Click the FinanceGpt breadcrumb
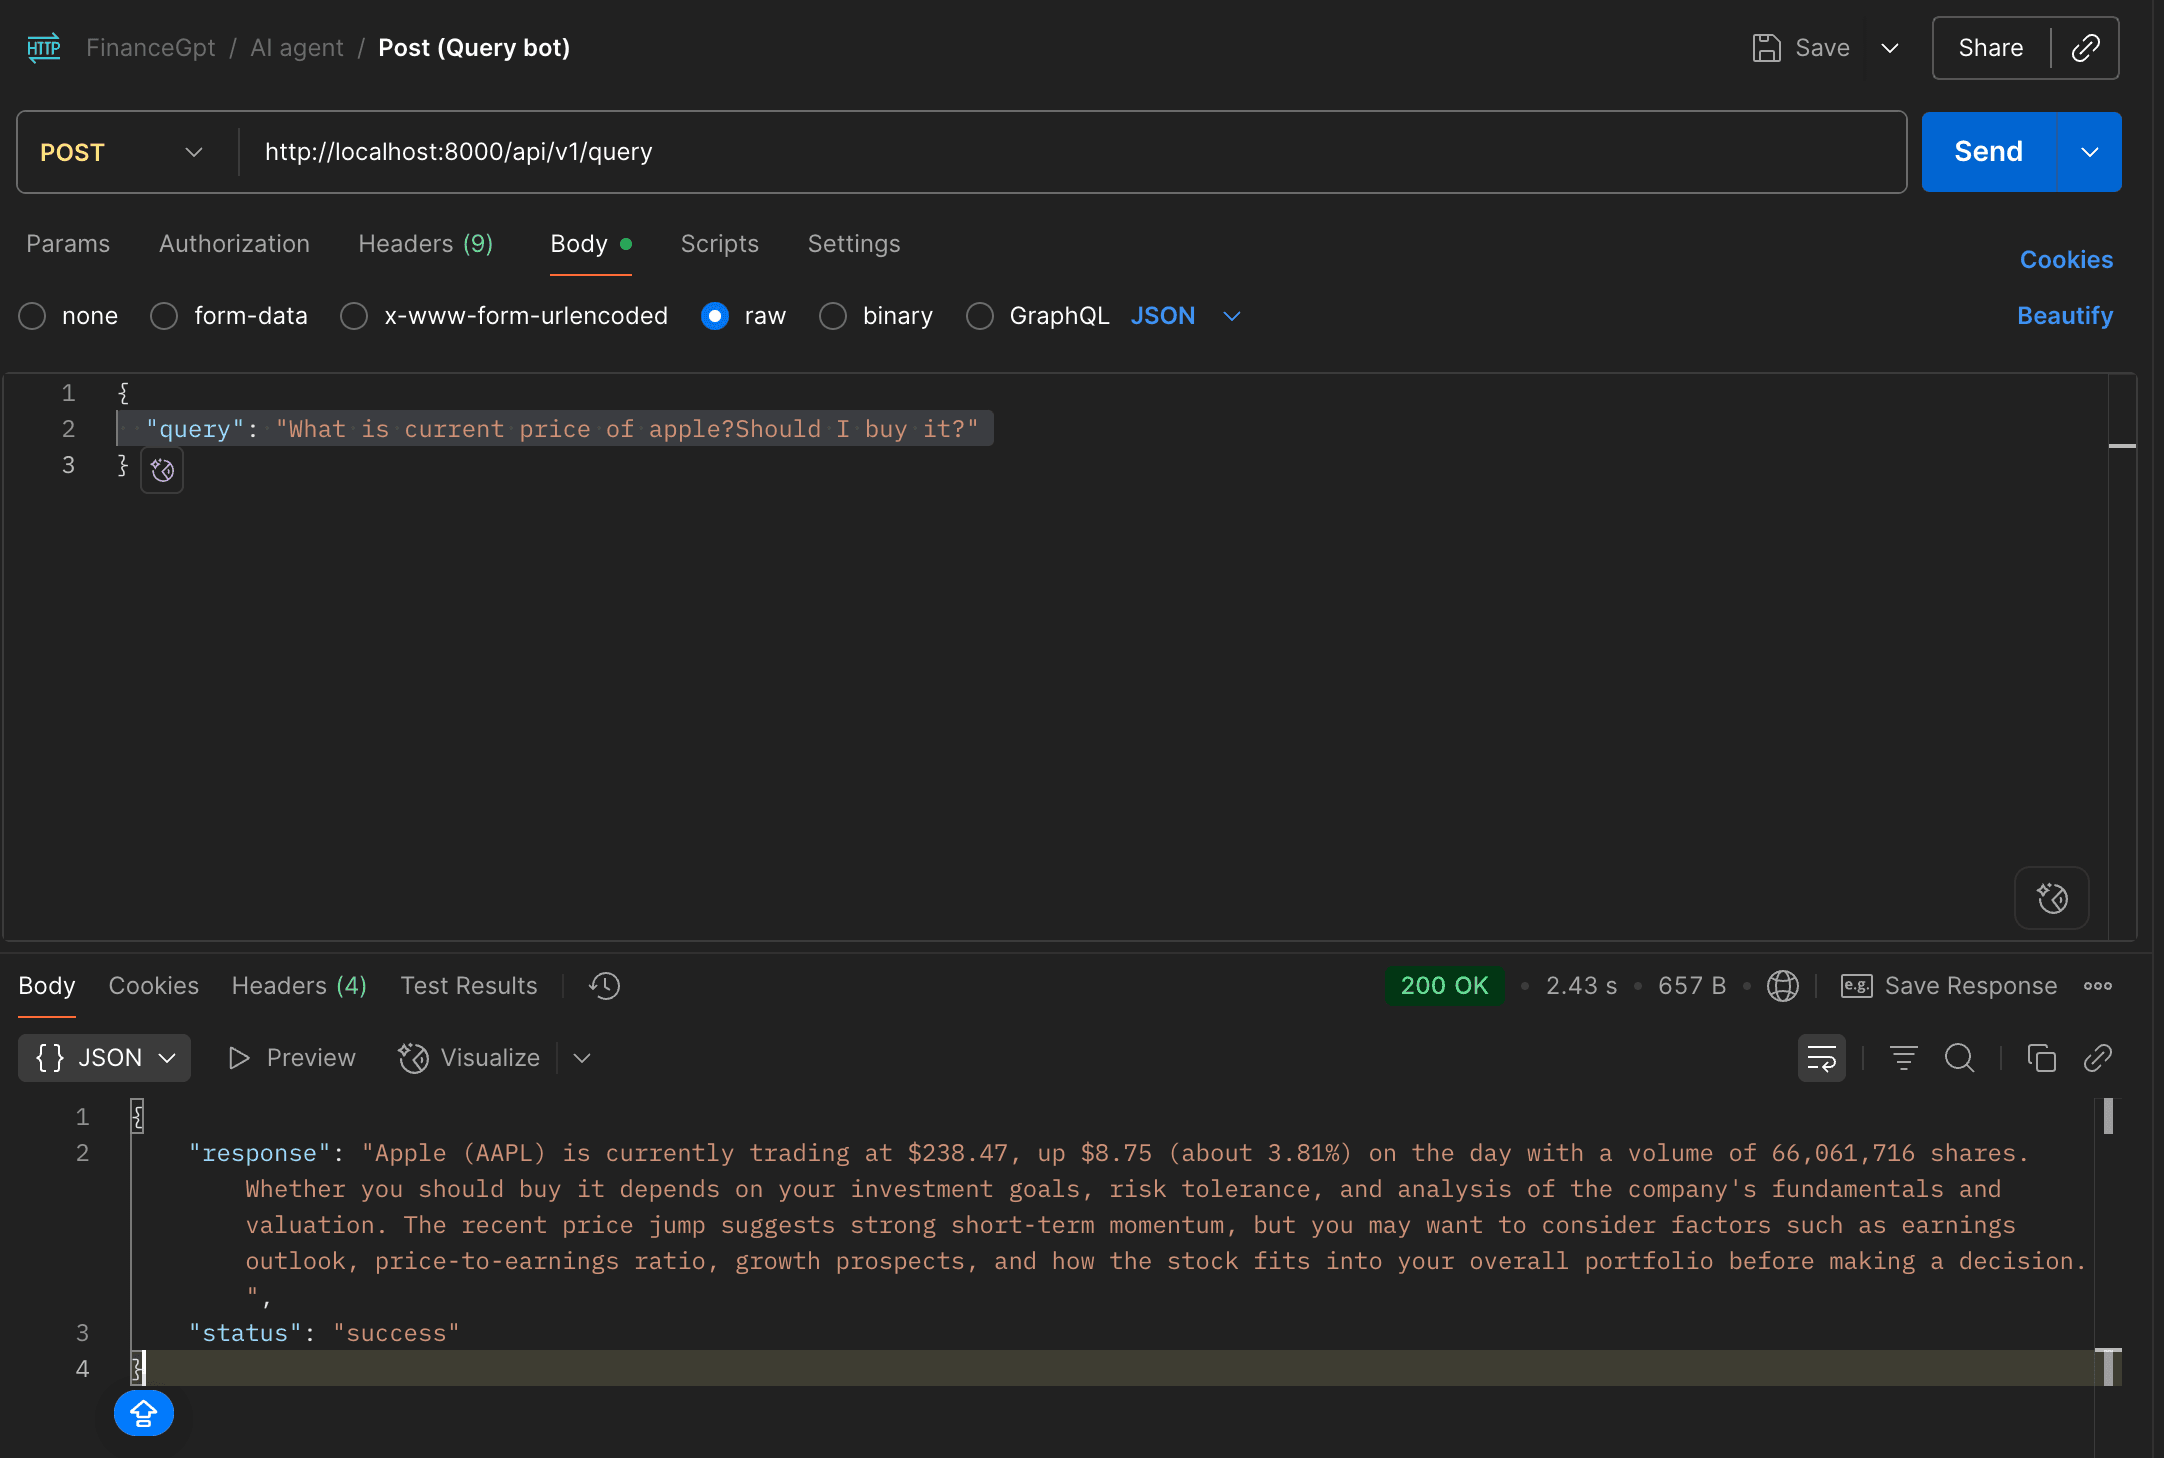Viewport: 2164px width, 1458px height. point(150,48)
